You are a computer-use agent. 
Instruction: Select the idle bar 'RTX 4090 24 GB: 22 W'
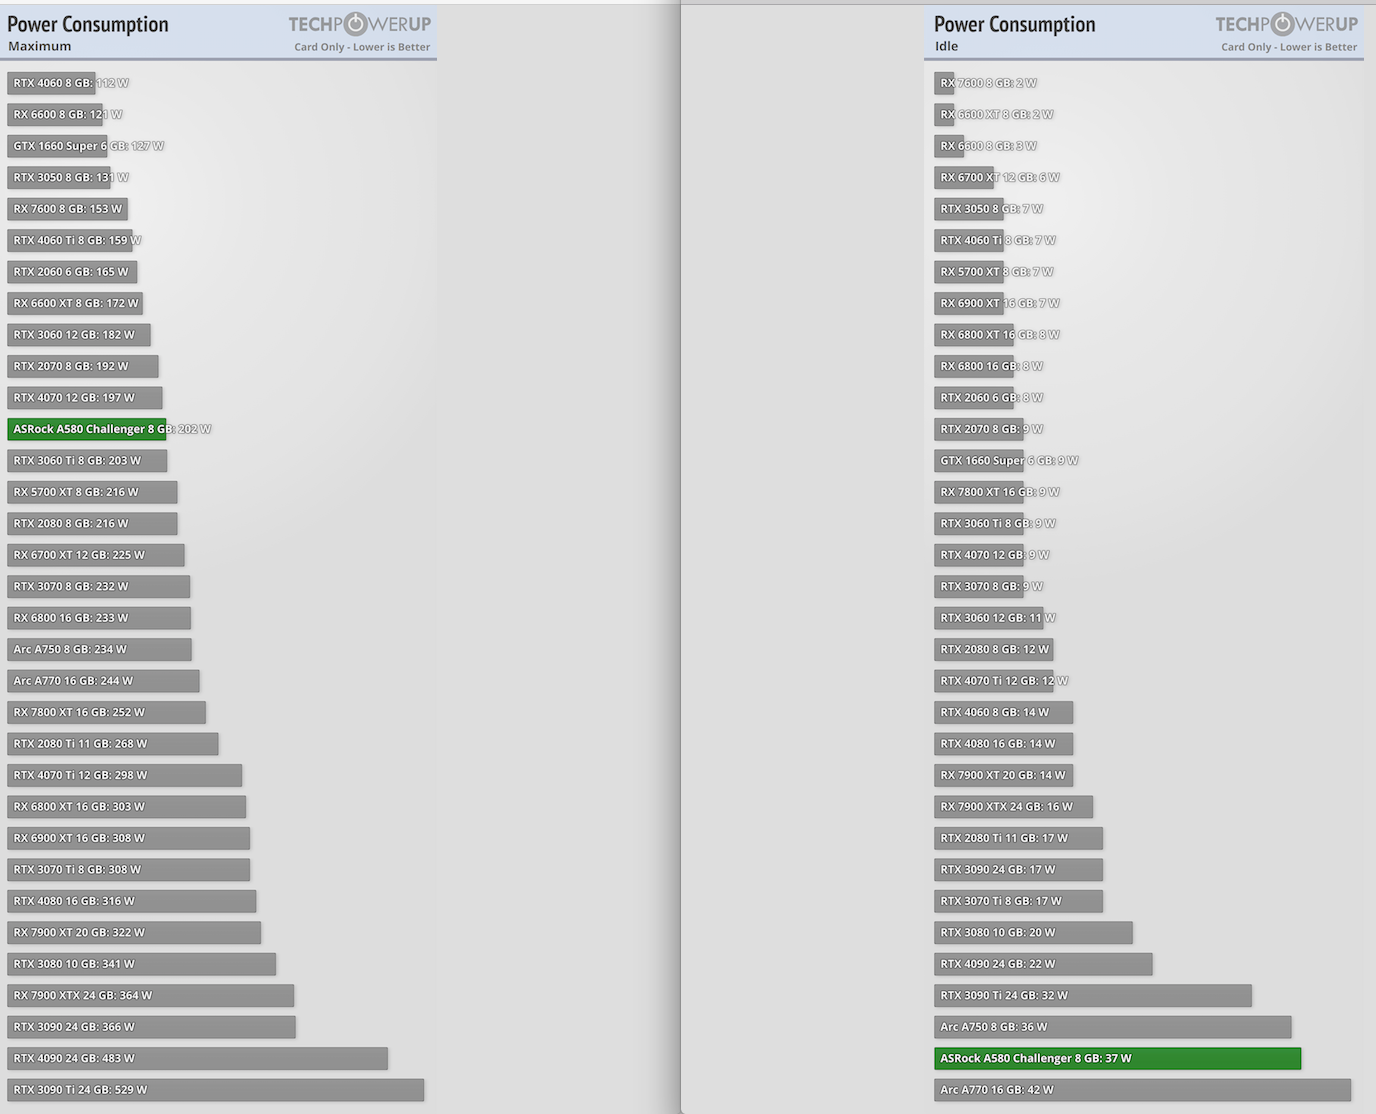(1044, 965)
